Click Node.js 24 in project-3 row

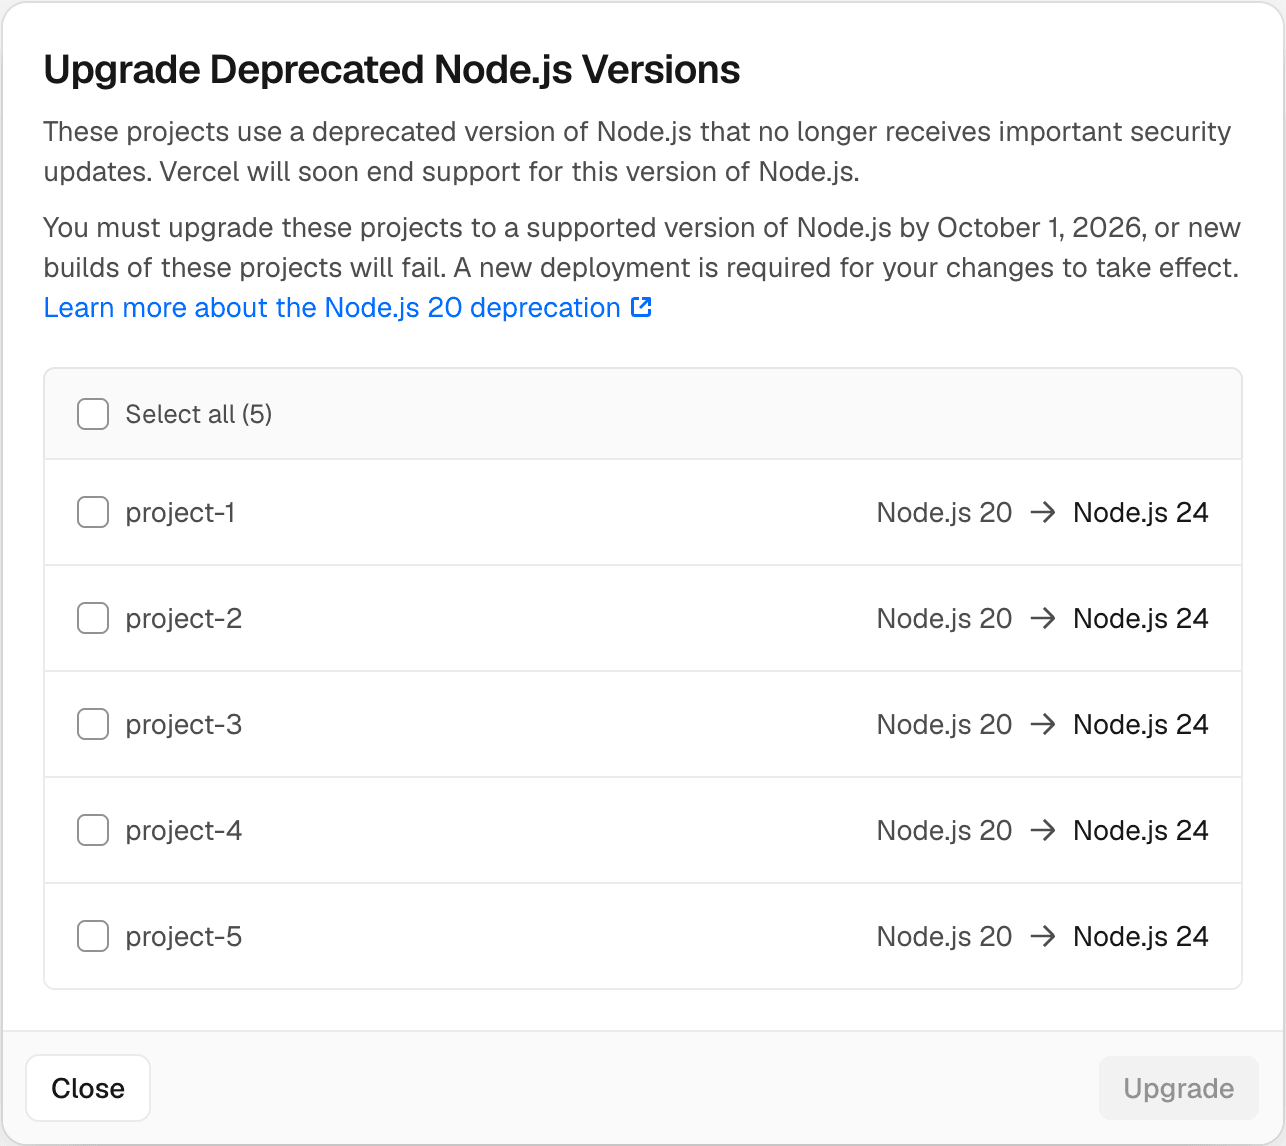pyautogui.click(x=1141, y=725)
